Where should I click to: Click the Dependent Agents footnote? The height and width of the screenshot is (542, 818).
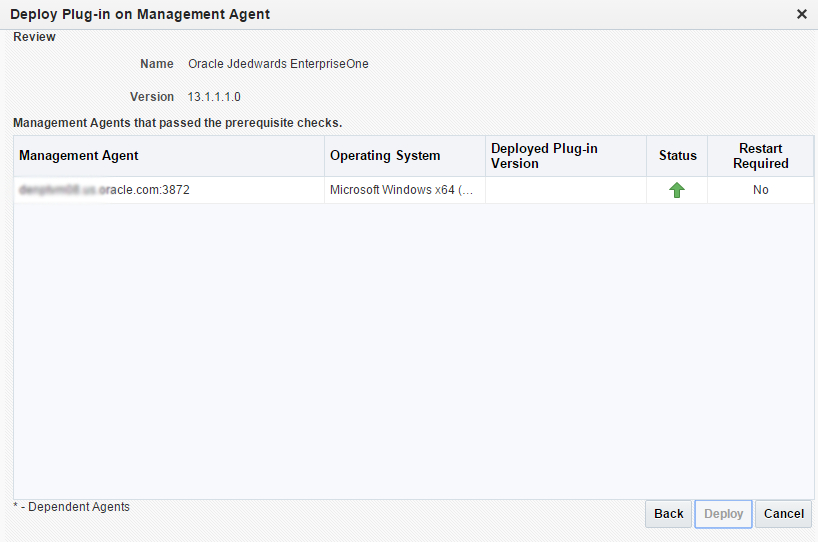[x=72, y=507]
